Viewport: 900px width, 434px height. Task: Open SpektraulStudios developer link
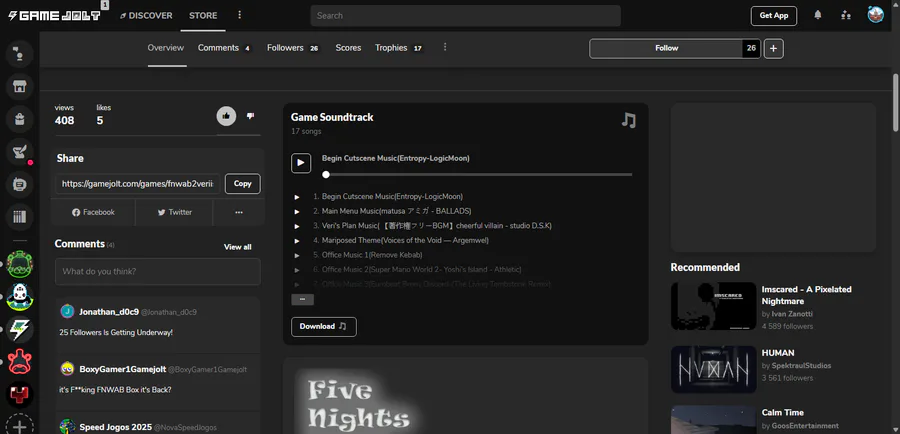[x=801, y=366]
